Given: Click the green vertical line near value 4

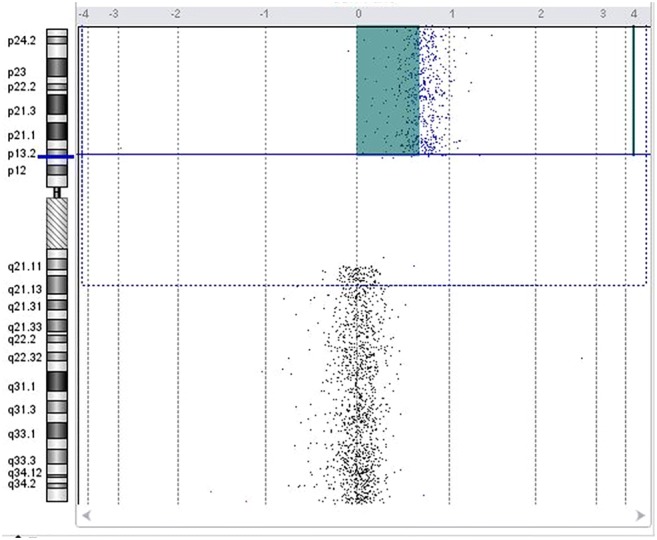Looking at the screenshot, I should (x=633, y=90).
